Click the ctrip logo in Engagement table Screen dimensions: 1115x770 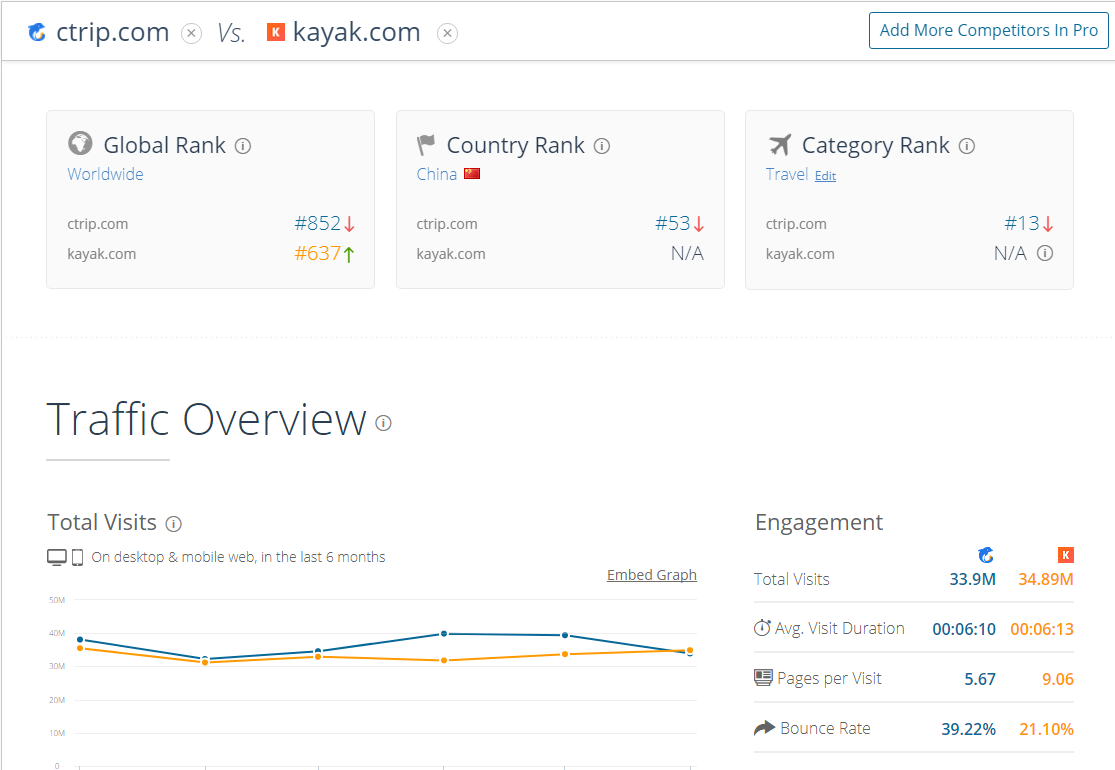click(x=986, y=555)
